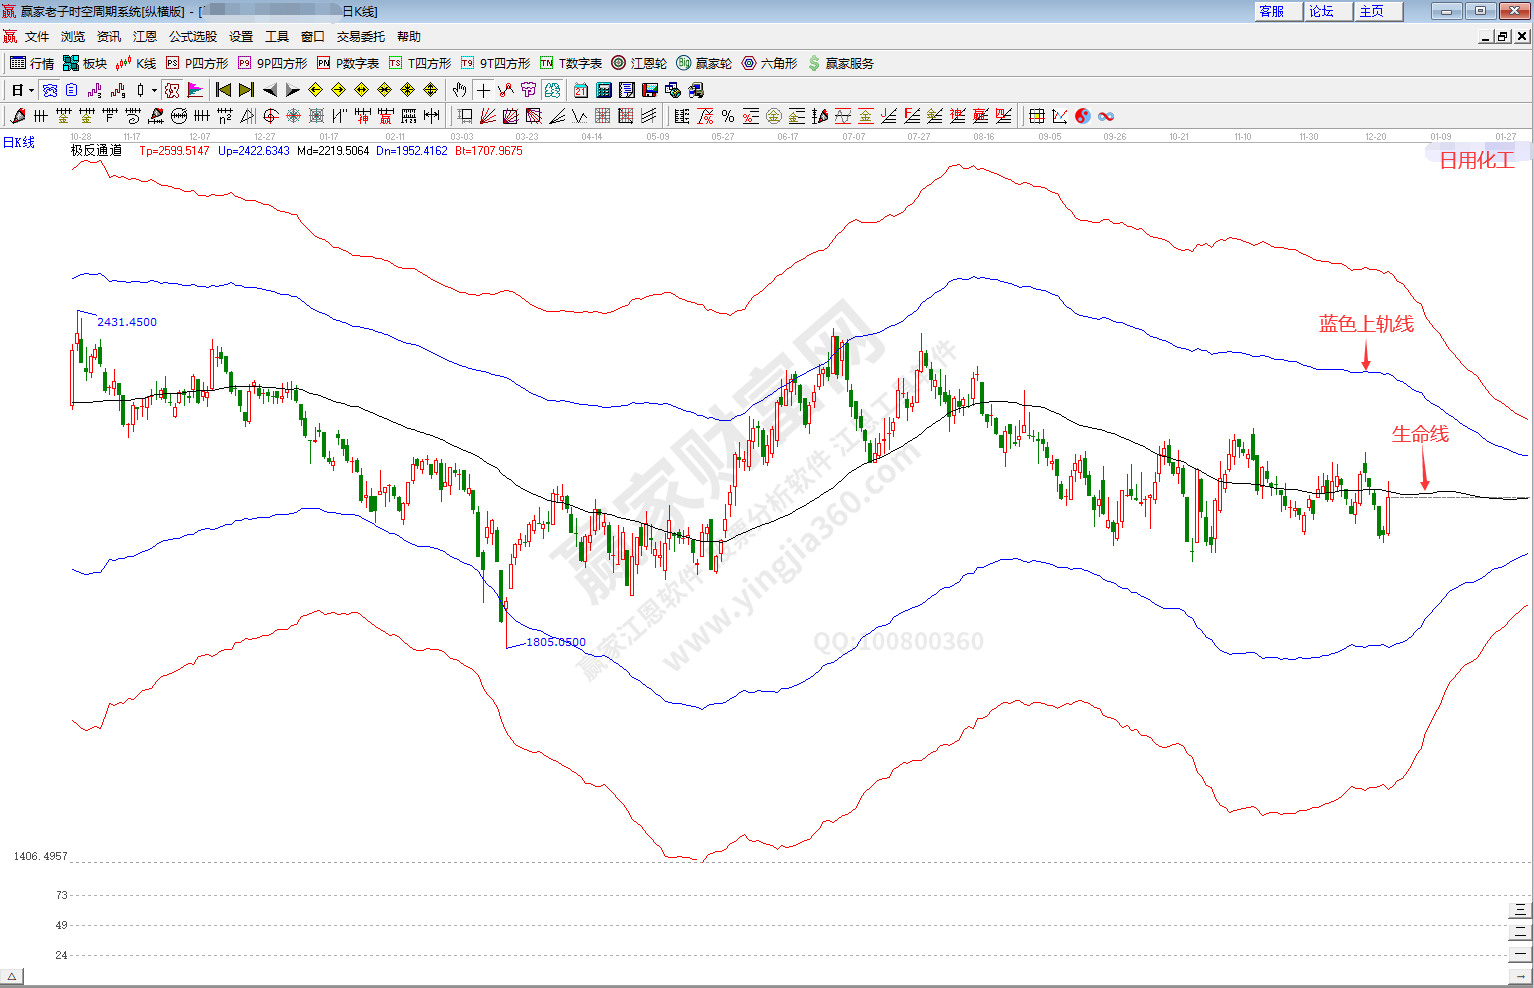Open the 交易委托 menu

pos(360,36)
